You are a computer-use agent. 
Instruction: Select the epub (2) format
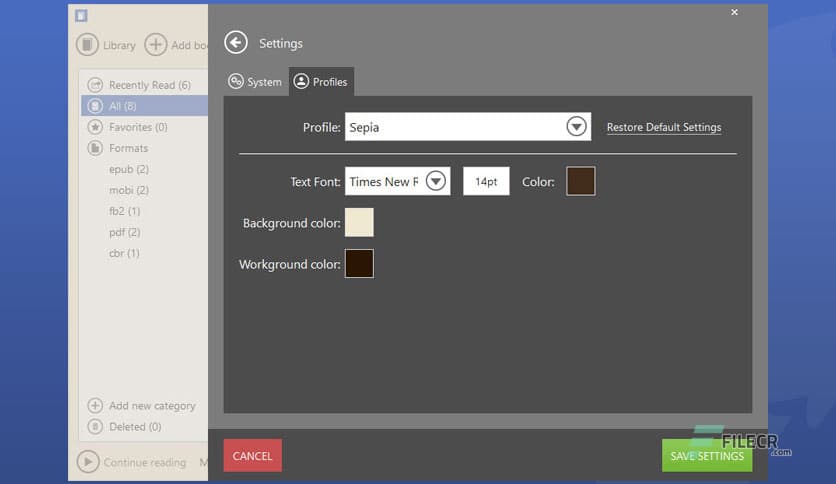pos(129,169)
